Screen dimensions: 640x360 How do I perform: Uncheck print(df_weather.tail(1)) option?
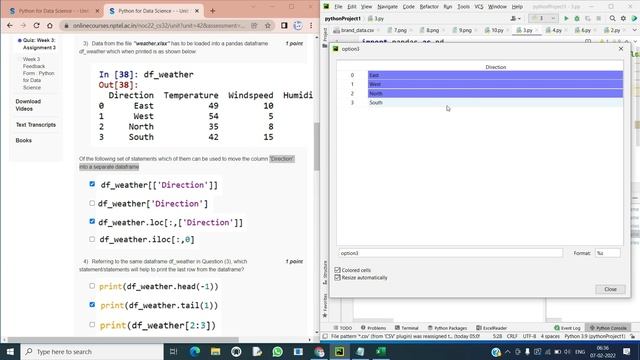(x=92, y=304)
